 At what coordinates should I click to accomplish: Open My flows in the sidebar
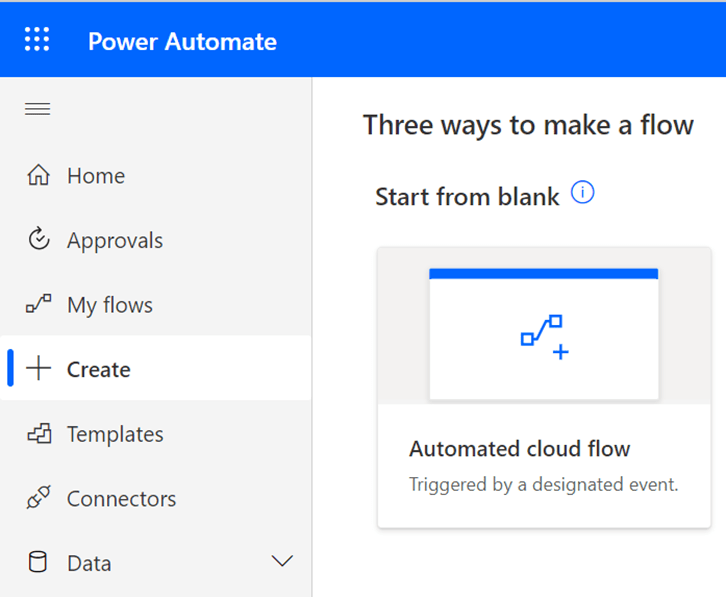tap(156, 304)
